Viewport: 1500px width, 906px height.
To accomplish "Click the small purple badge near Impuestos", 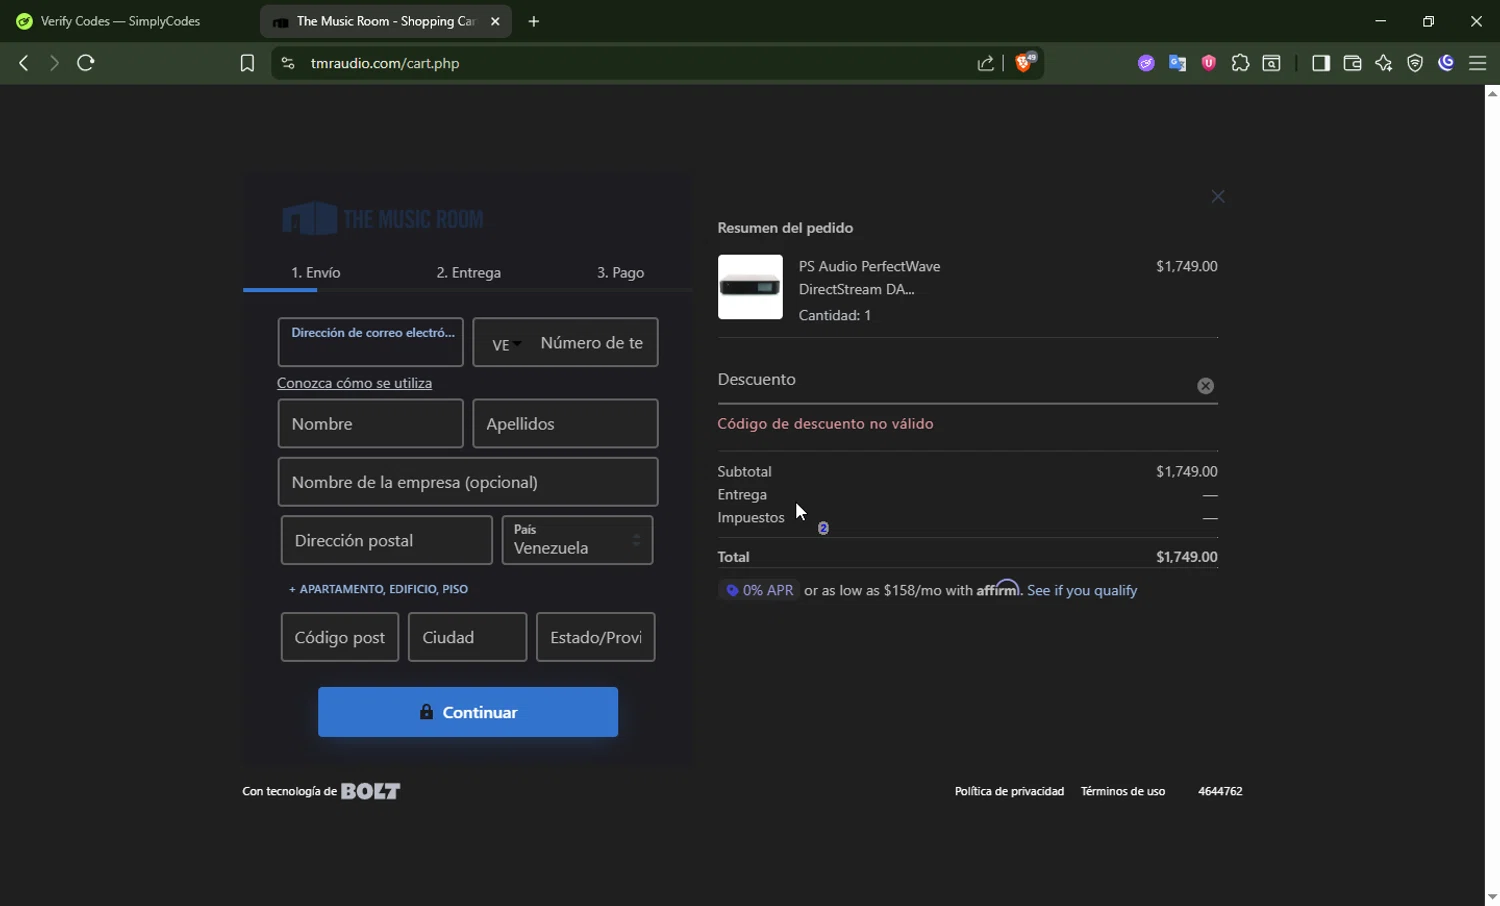I will 824,528.
